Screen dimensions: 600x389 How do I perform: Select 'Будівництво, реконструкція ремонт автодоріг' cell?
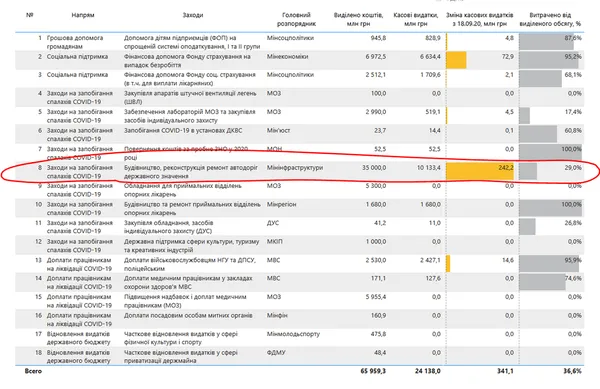pyautogui.click(x=191, y=172)
